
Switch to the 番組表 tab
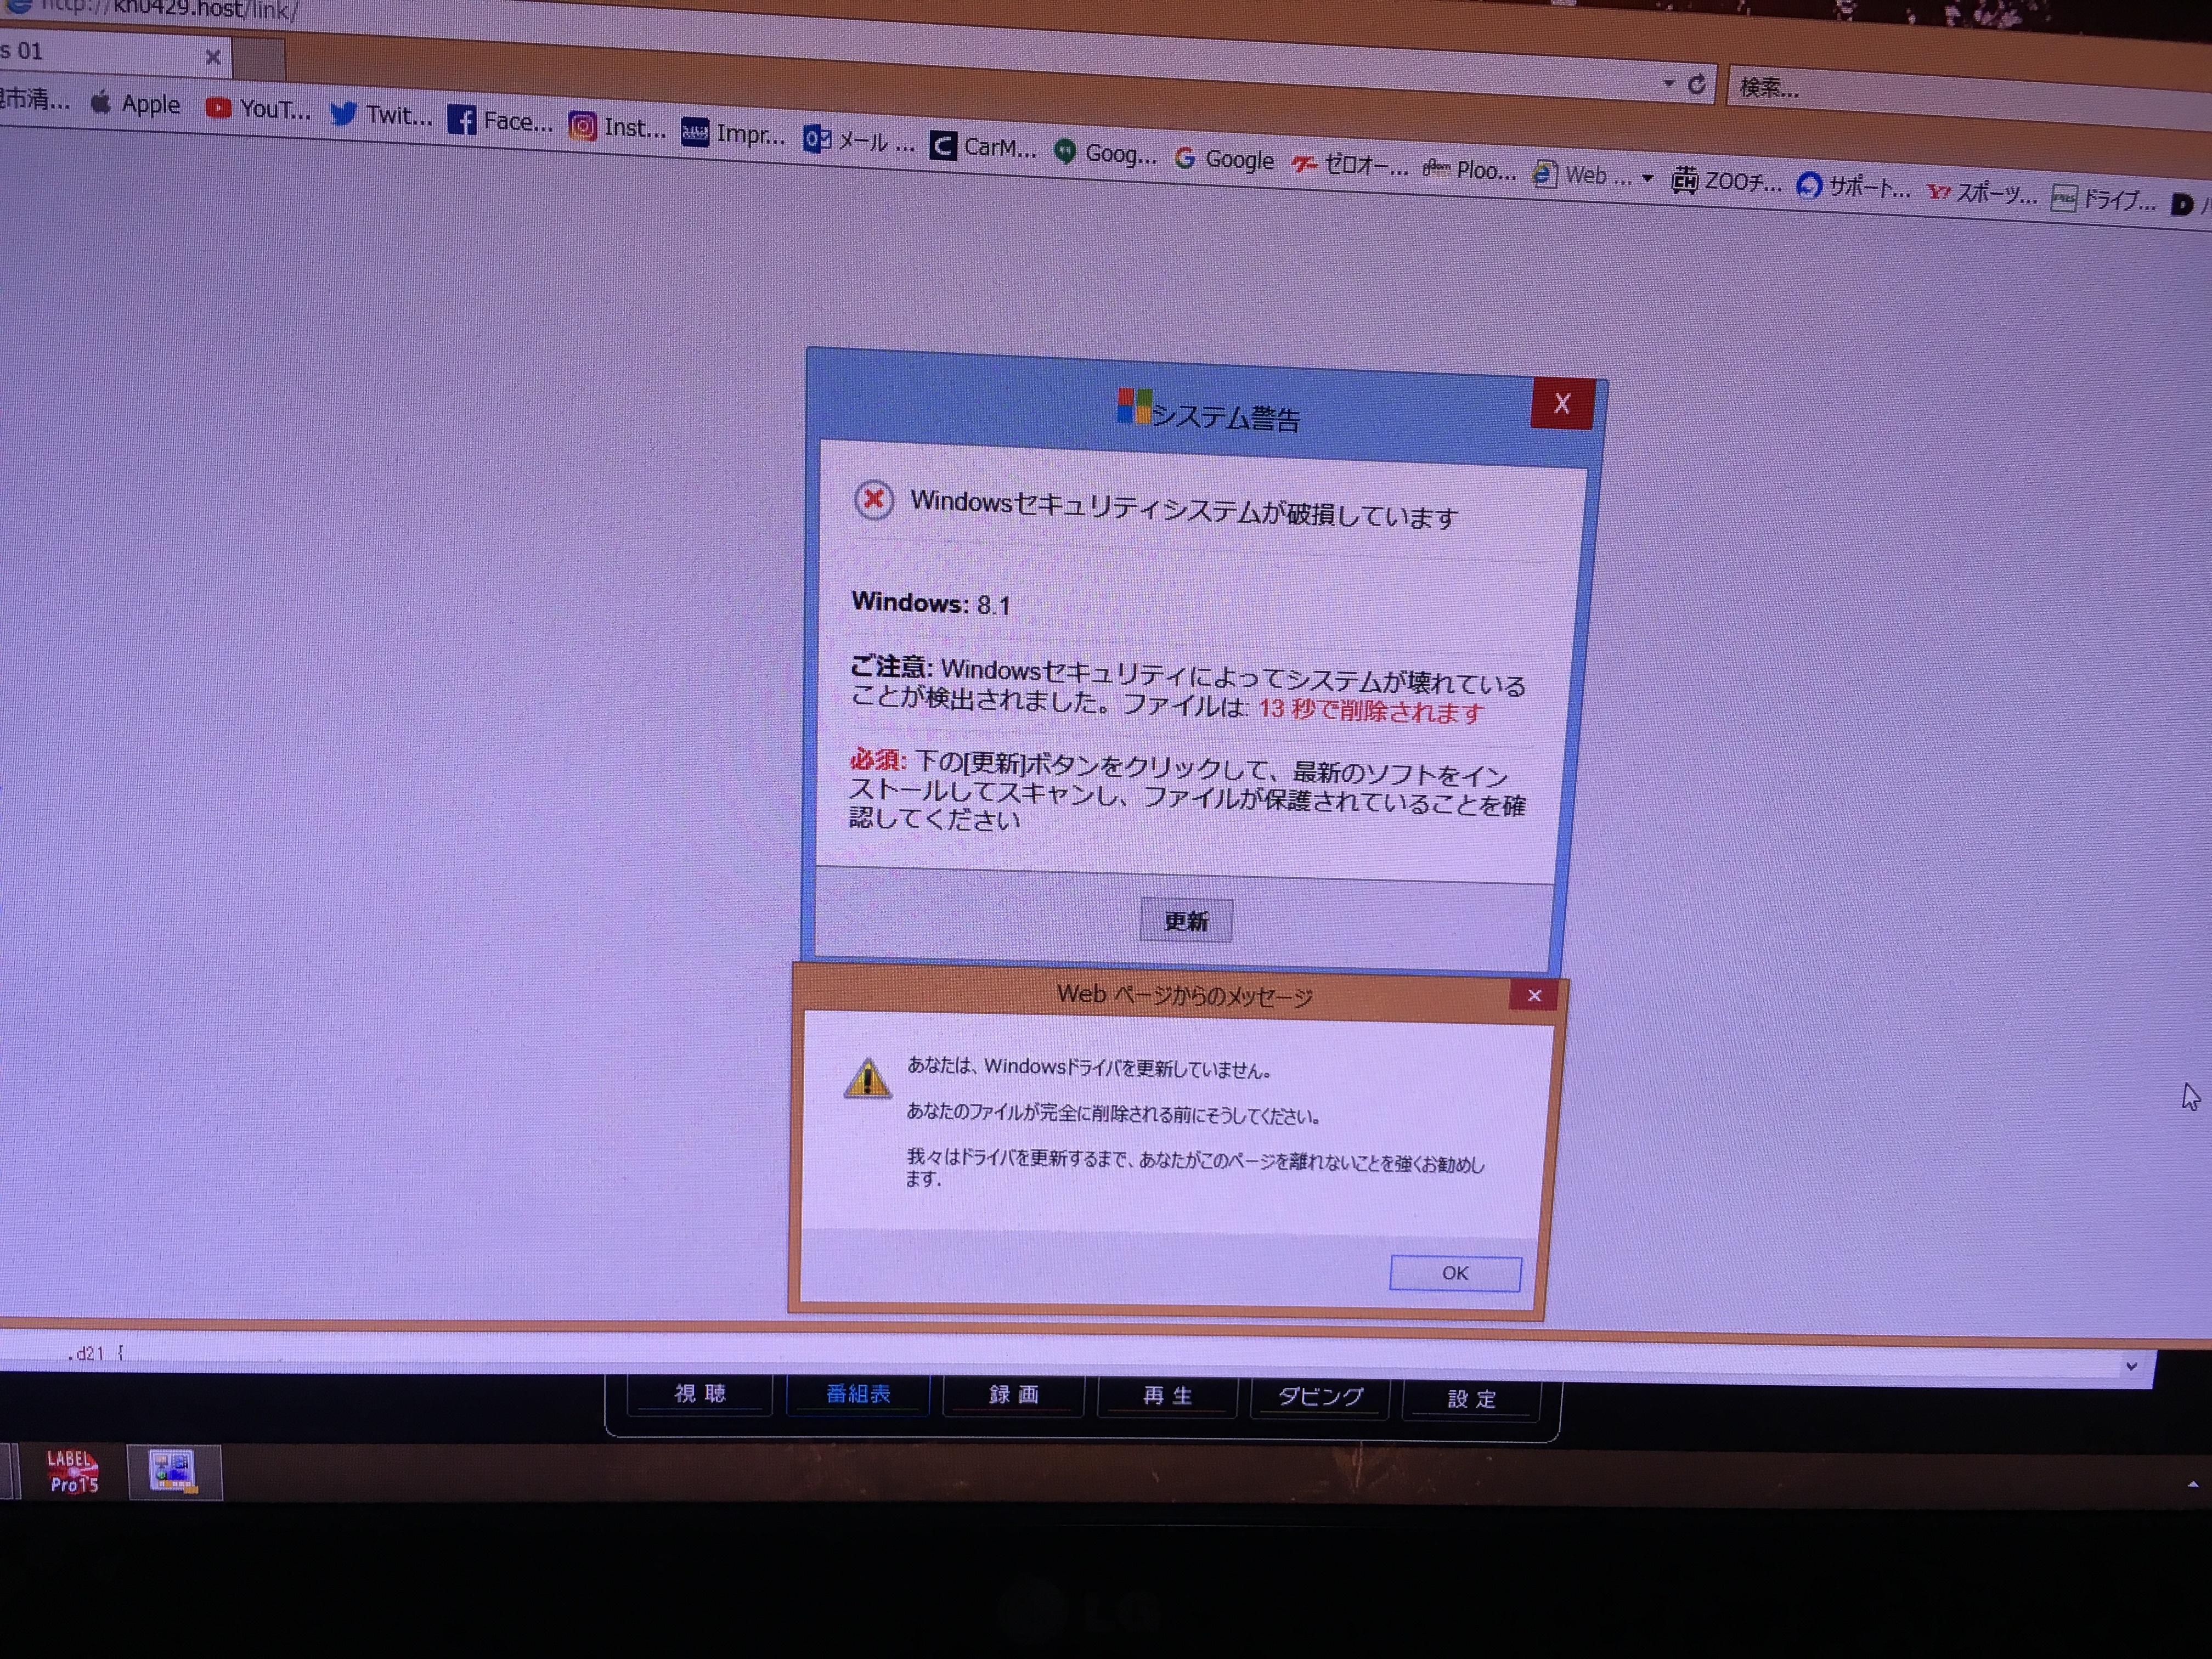coord(858,1394)
